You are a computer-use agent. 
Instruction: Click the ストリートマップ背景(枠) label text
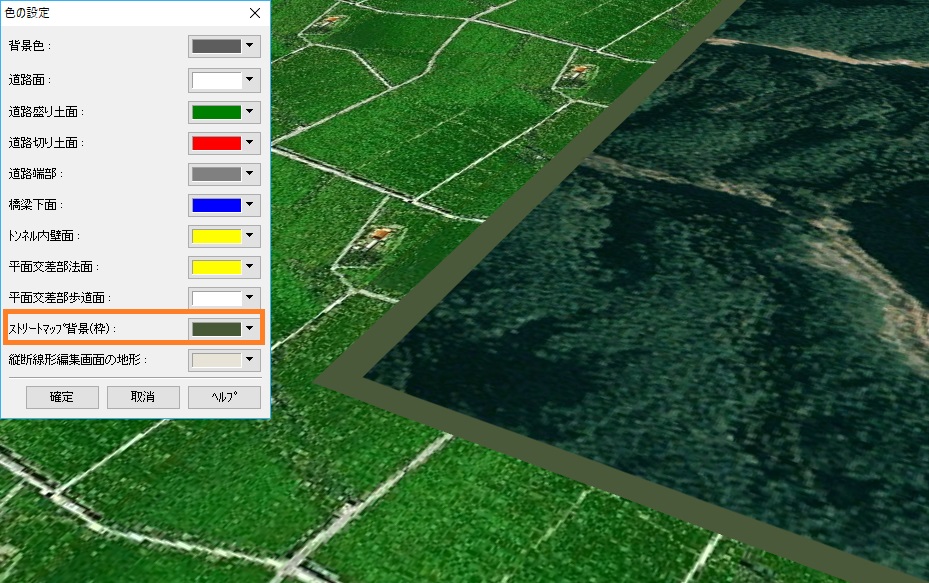click(62, 328)
